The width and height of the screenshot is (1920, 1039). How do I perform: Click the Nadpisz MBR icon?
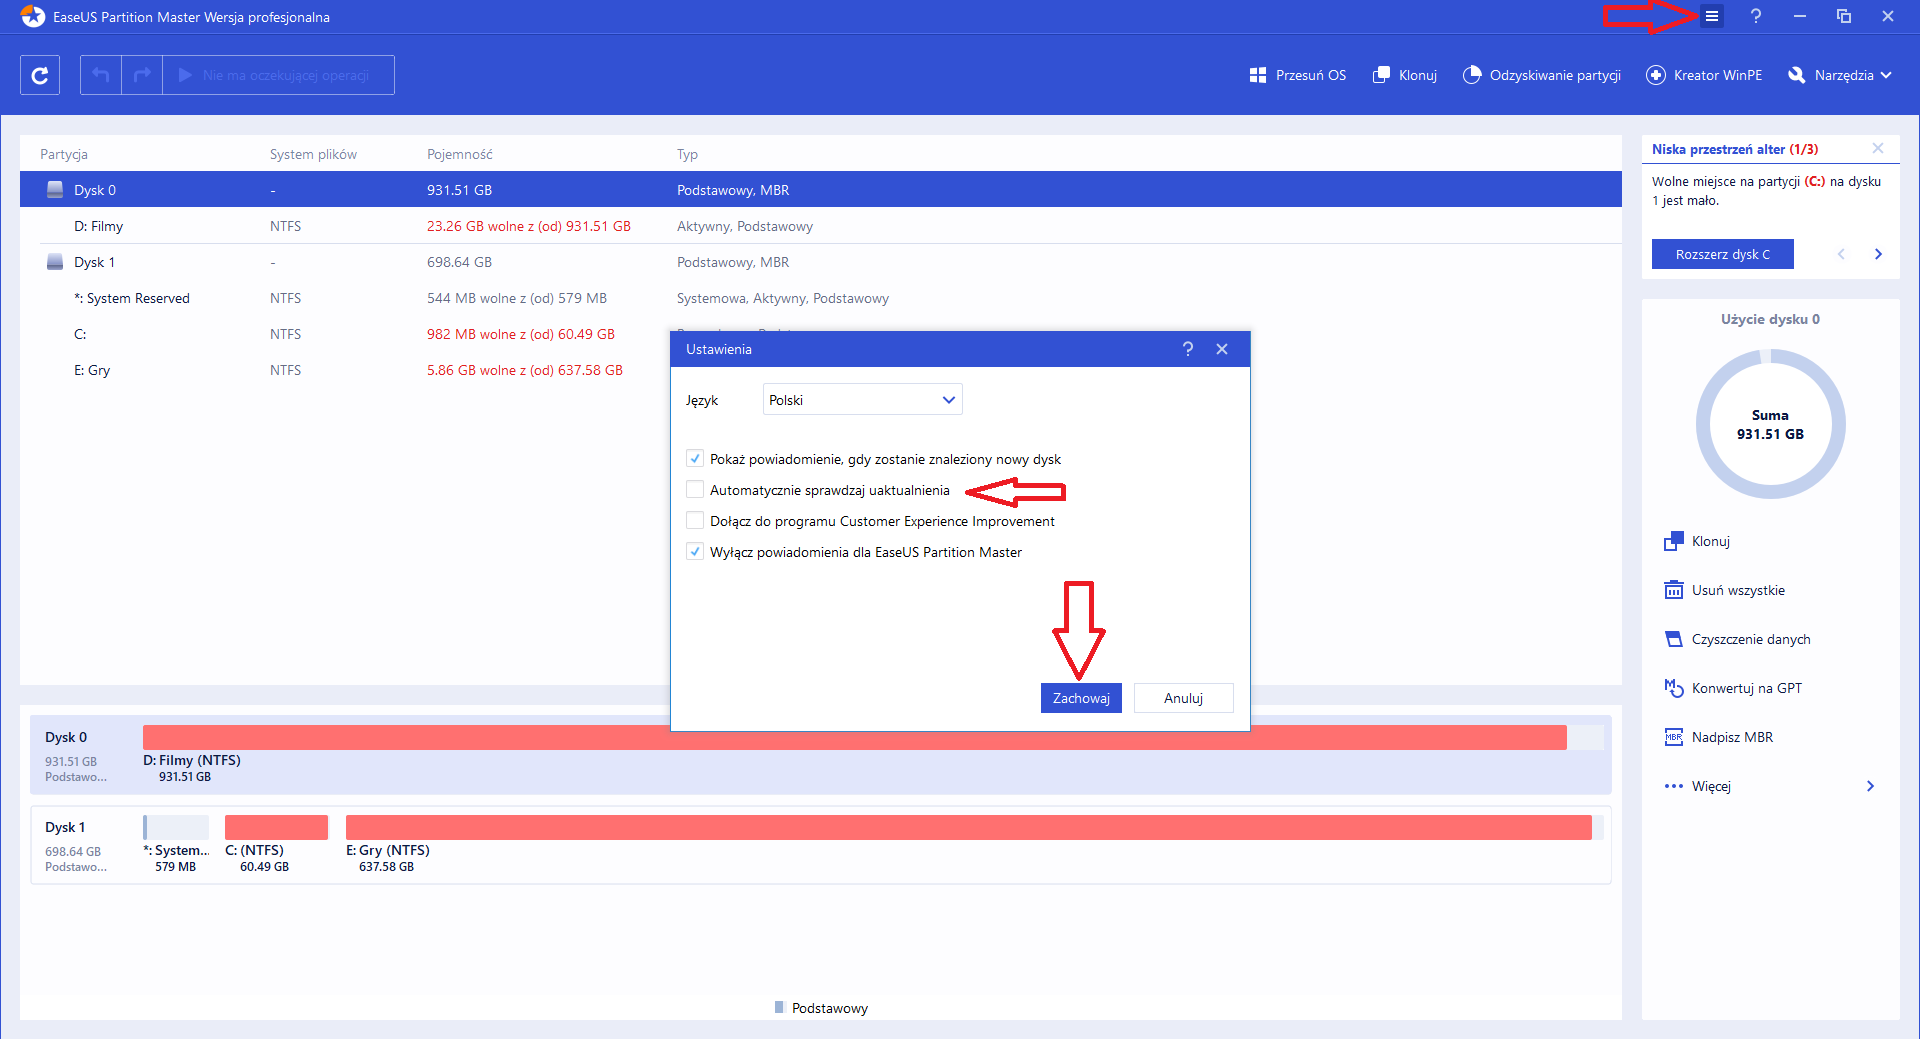1673,737
